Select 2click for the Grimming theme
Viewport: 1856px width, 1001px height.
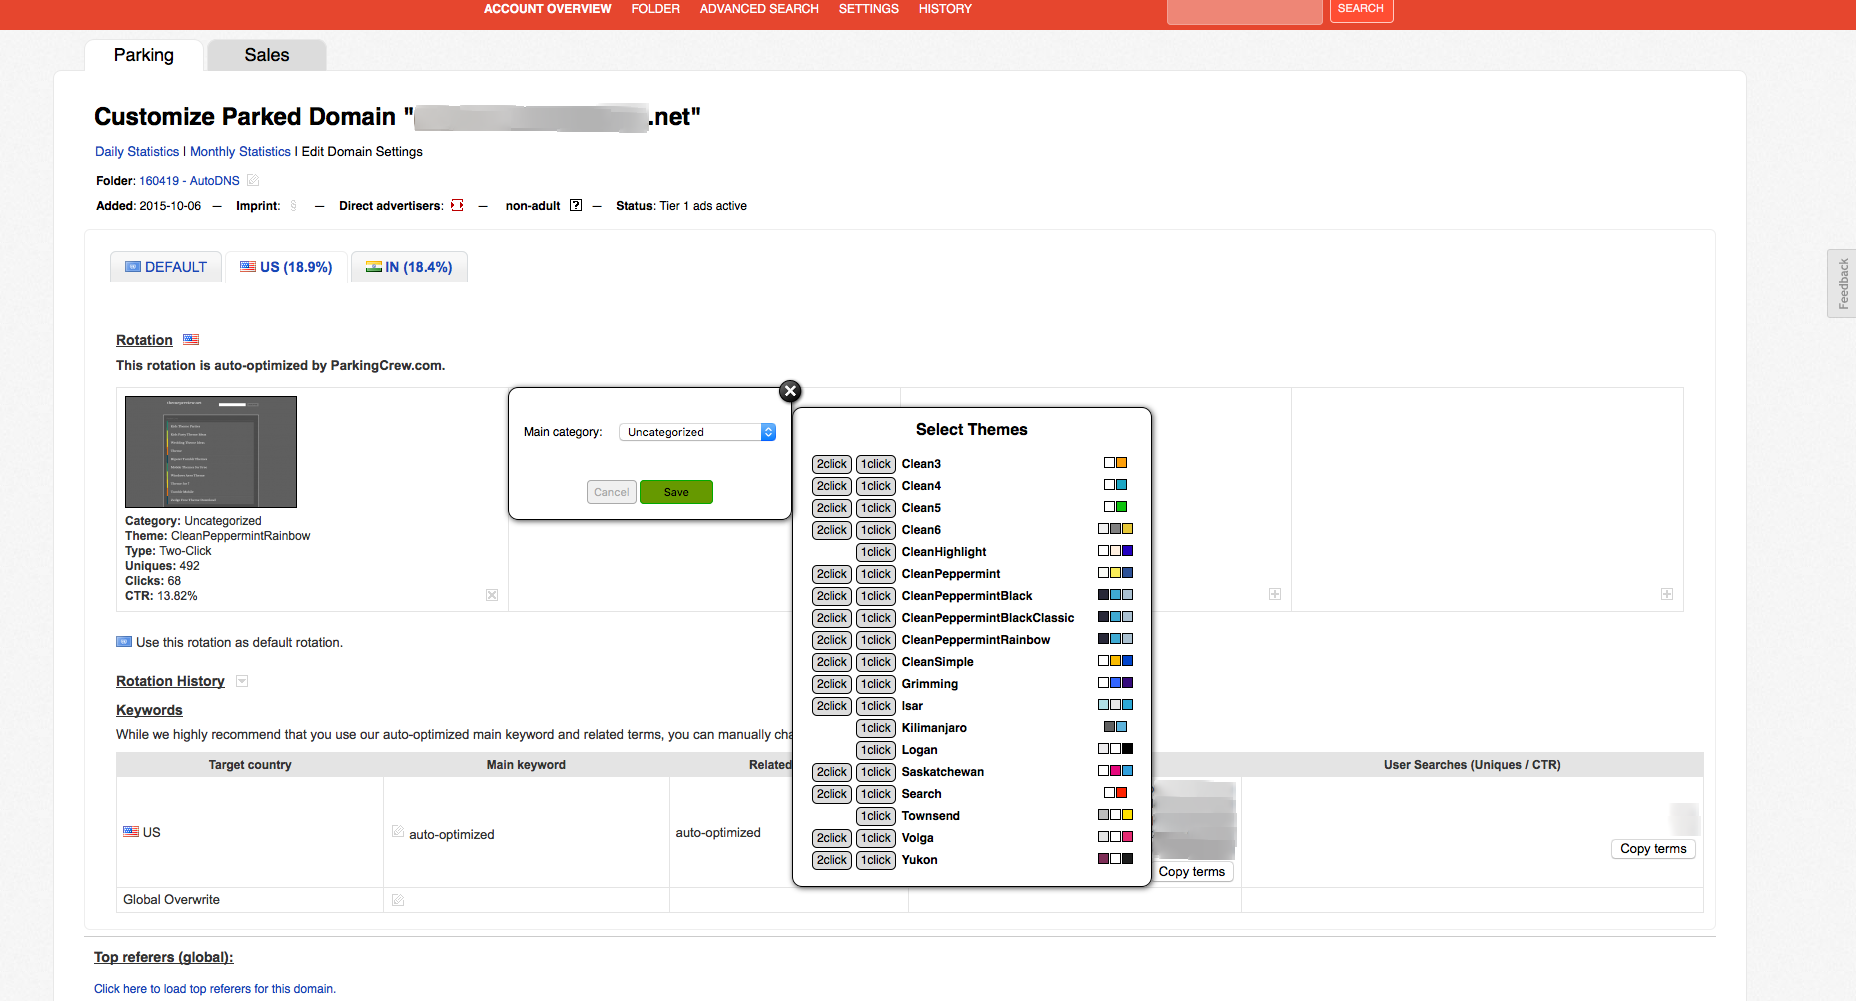tap(831, 684)
